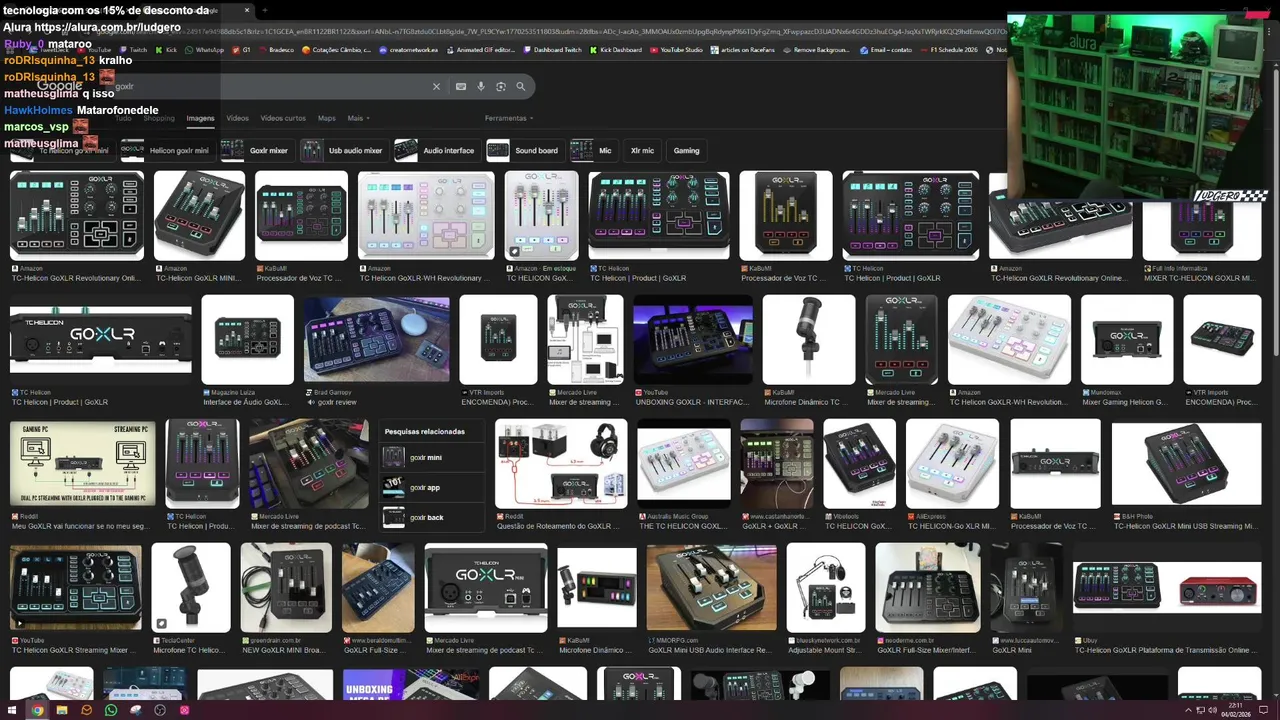This screenshot has width=1280, height=720.
Task: Open Google Lens image search icon
Action: tap(501, 87)
